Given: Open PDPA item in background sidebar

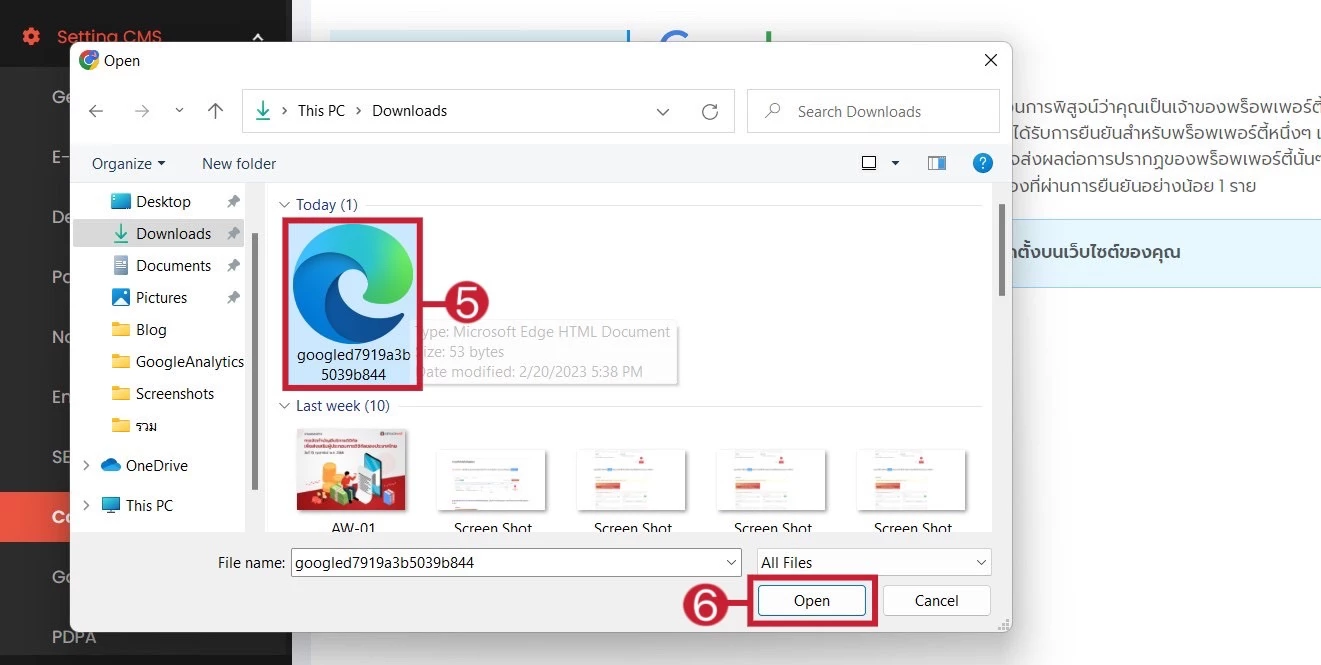Looking at the screenshot, I should pos(74,636).
